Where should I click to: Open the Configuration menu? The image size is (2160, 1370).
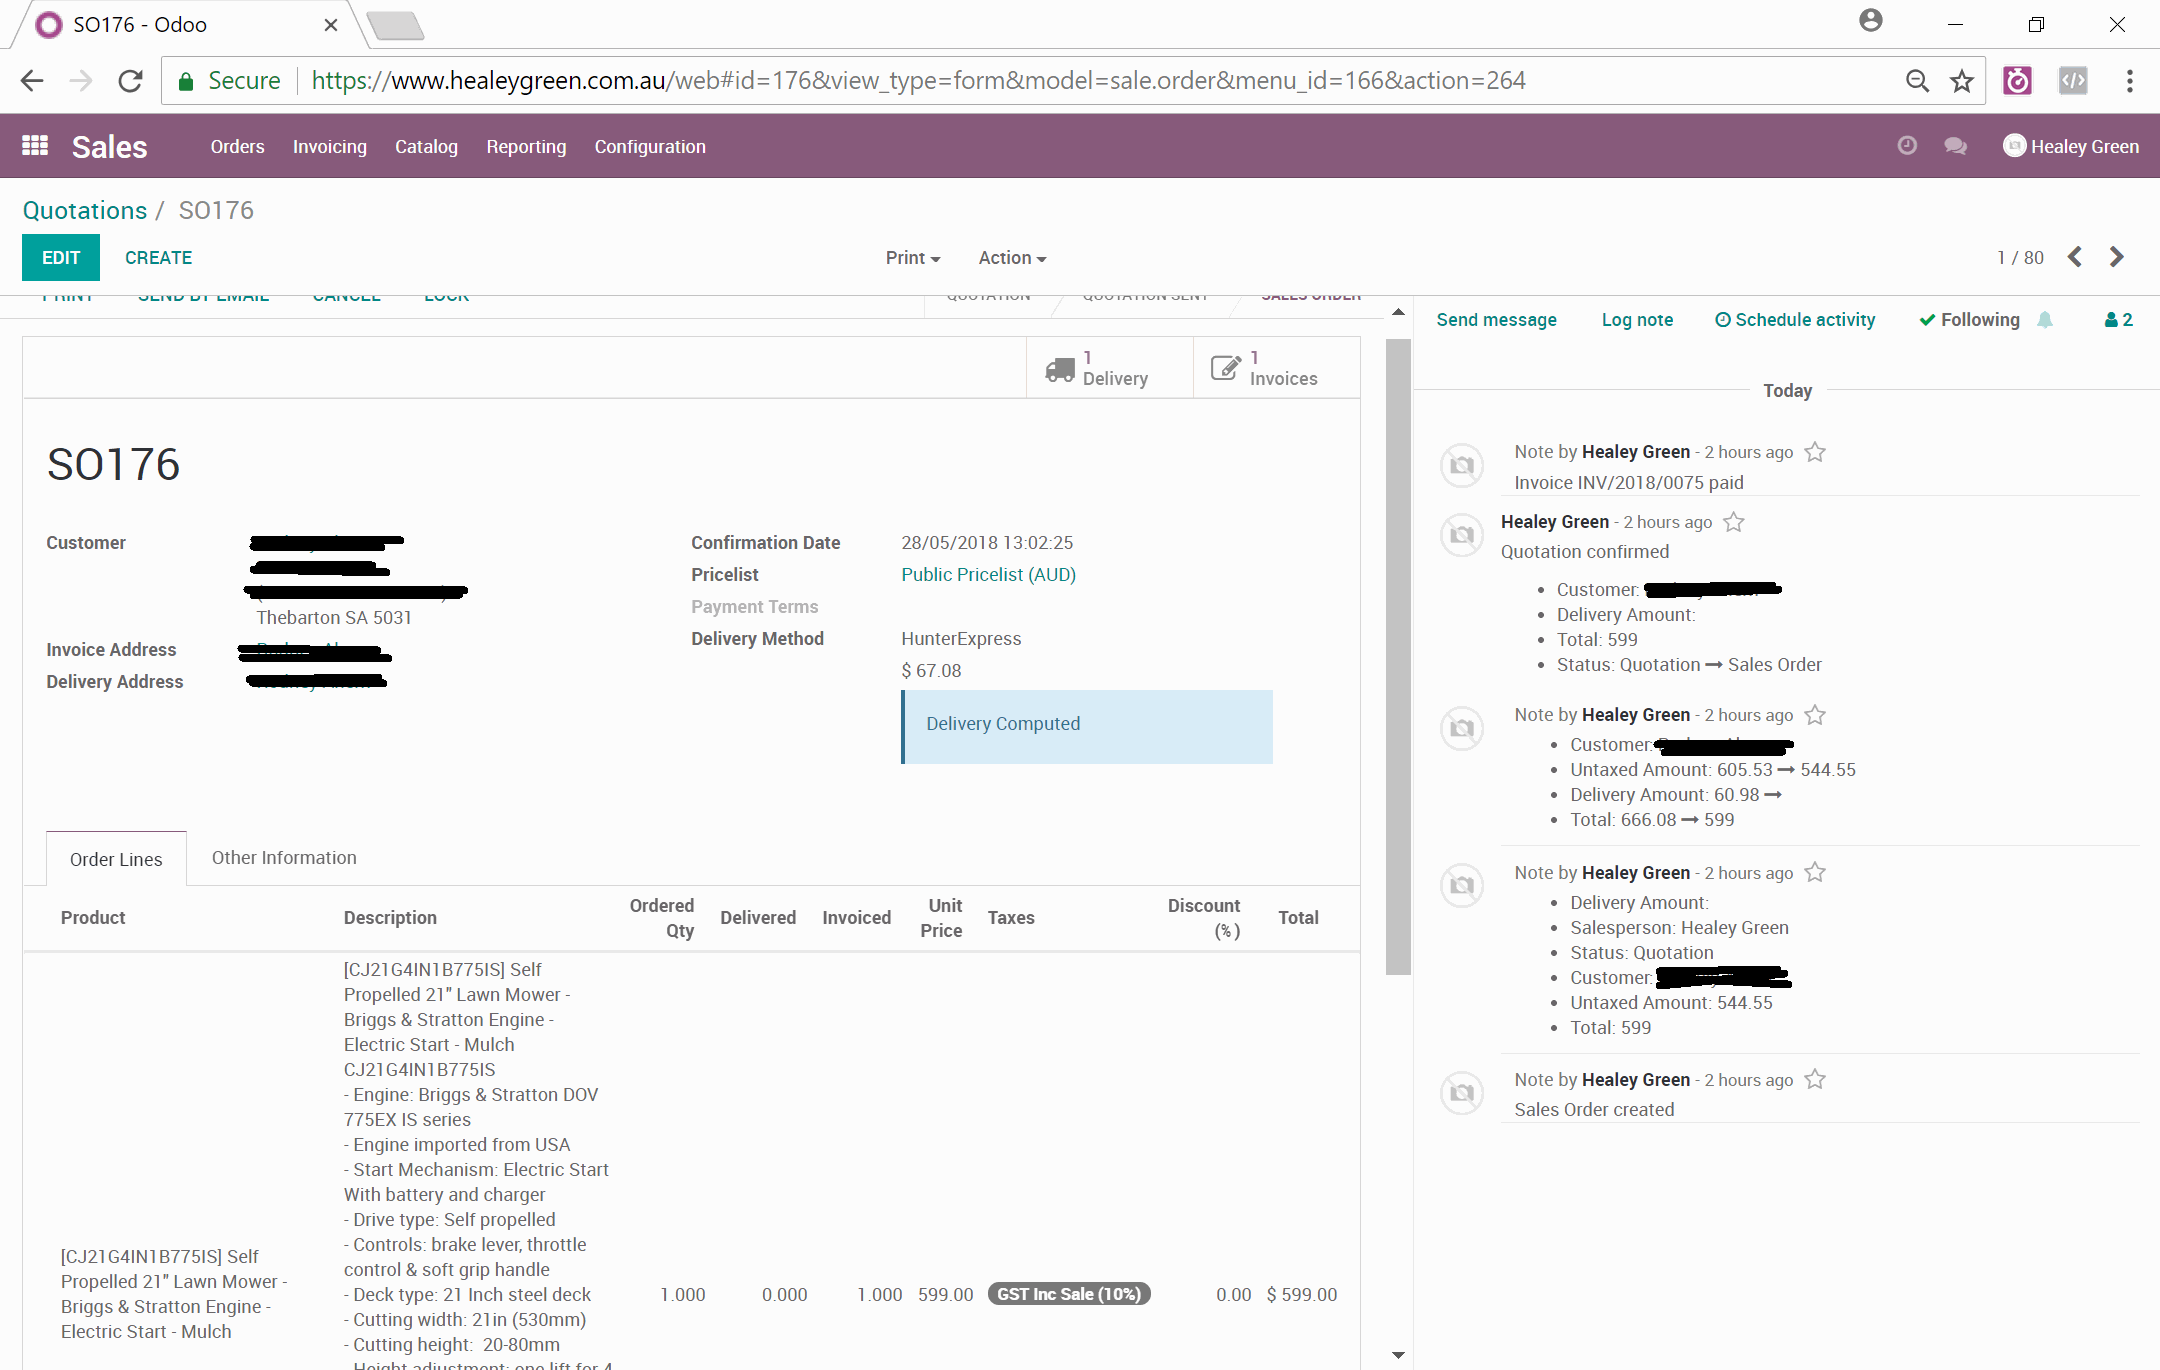pyautogui.click(x=650, y=146)
